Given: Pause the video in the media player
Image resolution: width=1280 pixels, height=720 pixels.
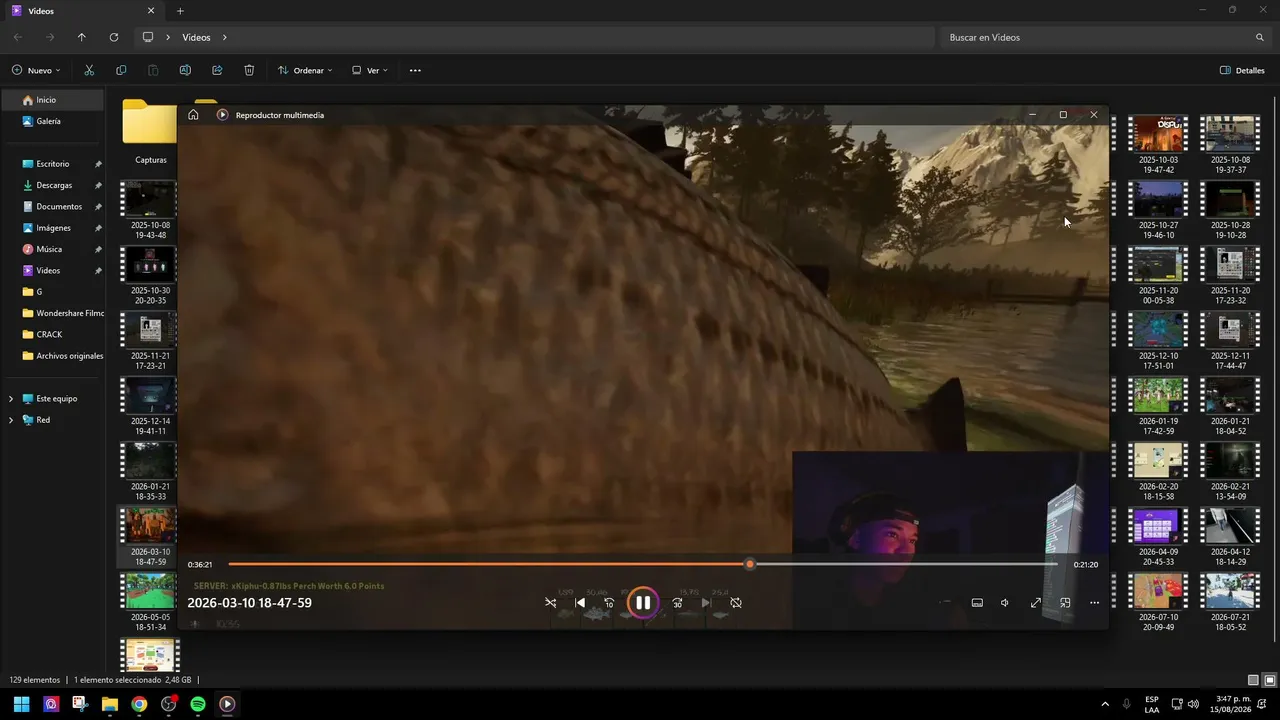Looking at the screenshot, I should tap(643, 602).
